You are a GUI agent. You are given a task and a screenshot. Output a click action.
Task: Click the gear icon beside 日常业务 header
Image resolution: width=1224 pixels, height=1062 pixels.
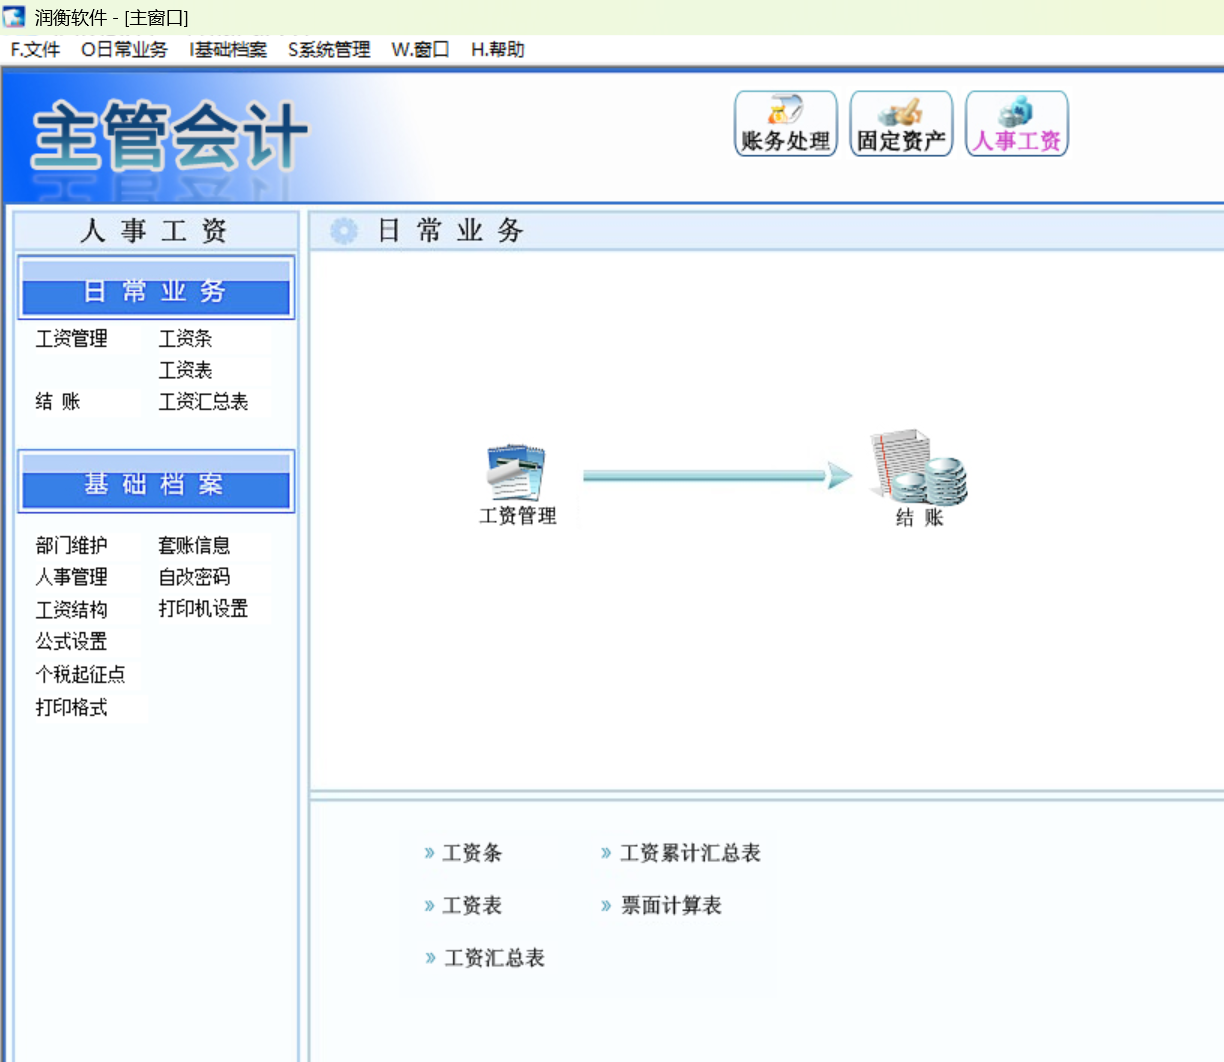(343, 231)
